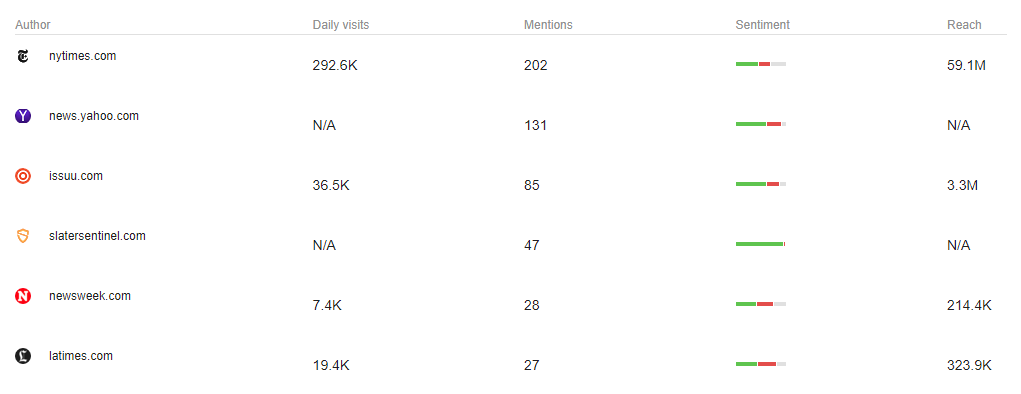This screenshot has width=1021, height=394.
Task: Open the news.yahoo.com author link
Action: click(x=94, y=116)
